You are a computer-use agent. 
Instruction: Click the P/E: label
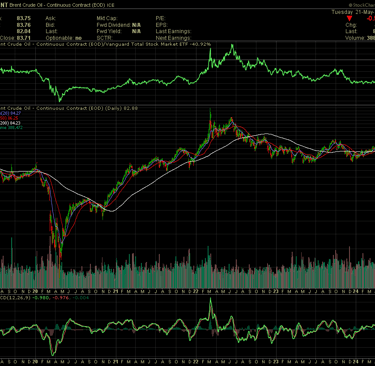tap(160, 18)
